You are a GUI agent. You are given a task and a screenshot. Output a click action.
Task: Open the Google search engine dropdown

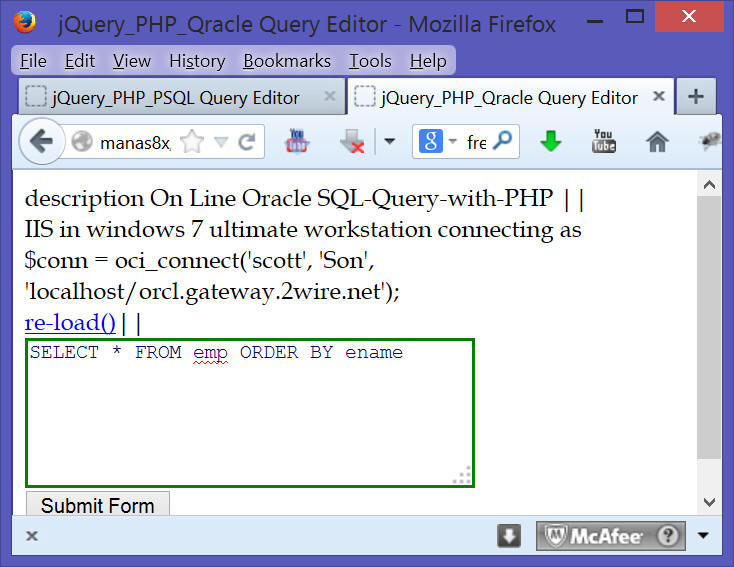click(436, 142)
